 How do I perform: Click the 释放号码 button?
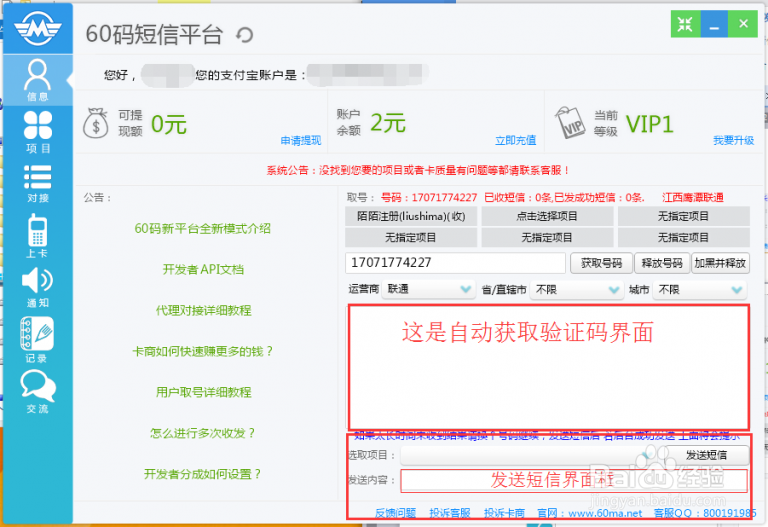tap(662, 263)
